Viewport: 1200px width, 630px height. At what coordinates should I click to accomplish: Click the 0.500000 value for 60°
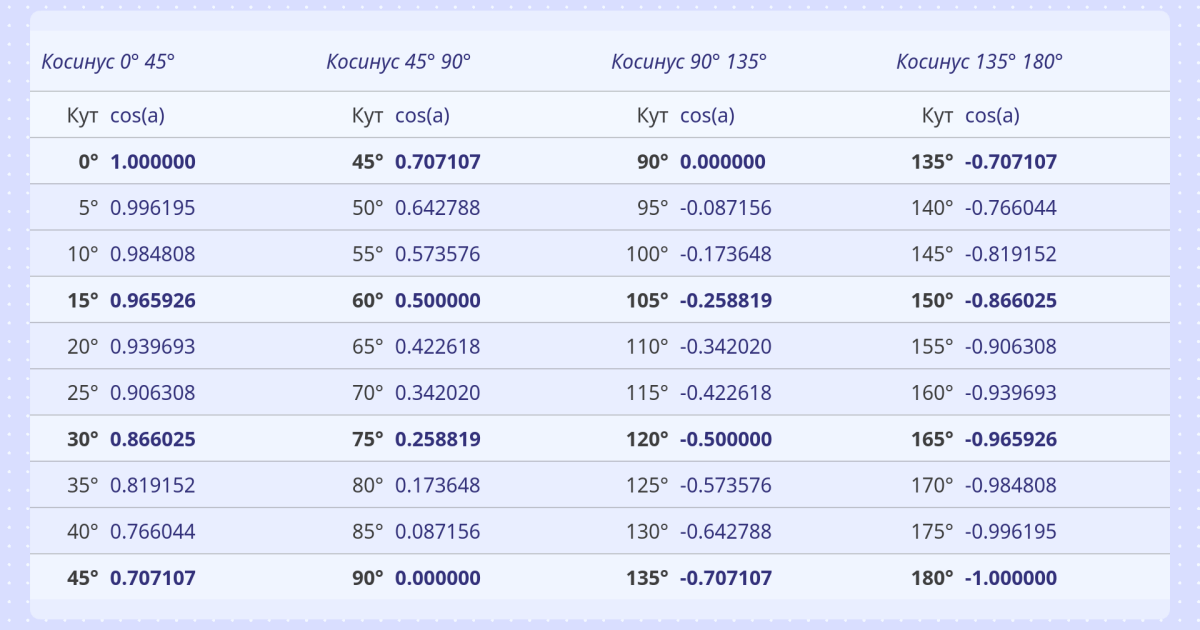[437, 301]
